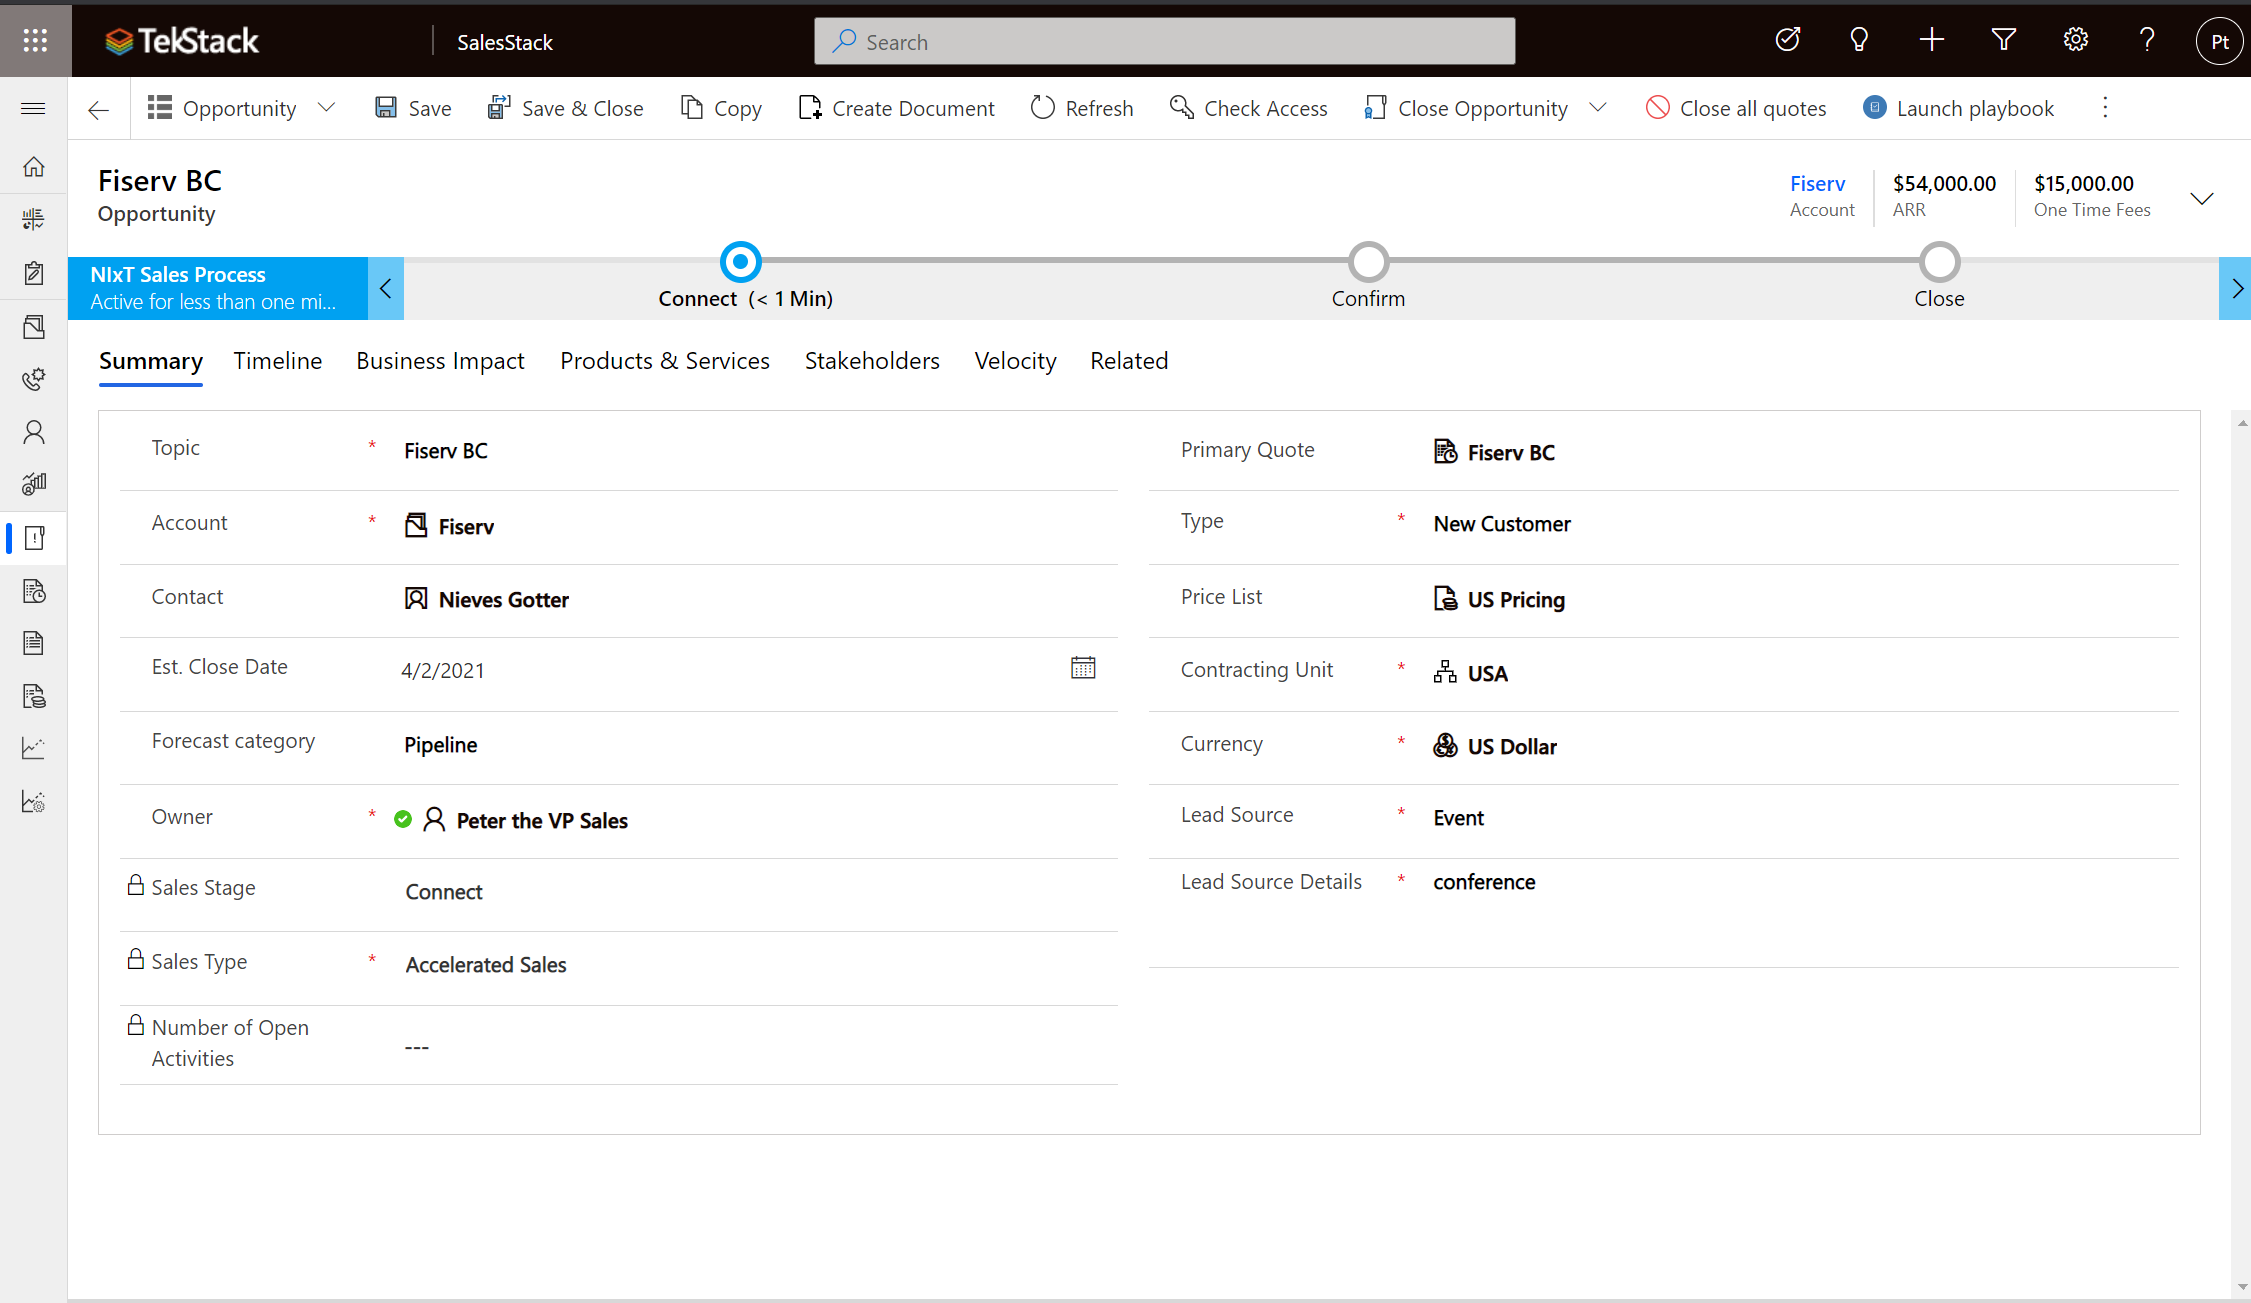
Task: Click Launch playbook
Action: point(1959,108)
